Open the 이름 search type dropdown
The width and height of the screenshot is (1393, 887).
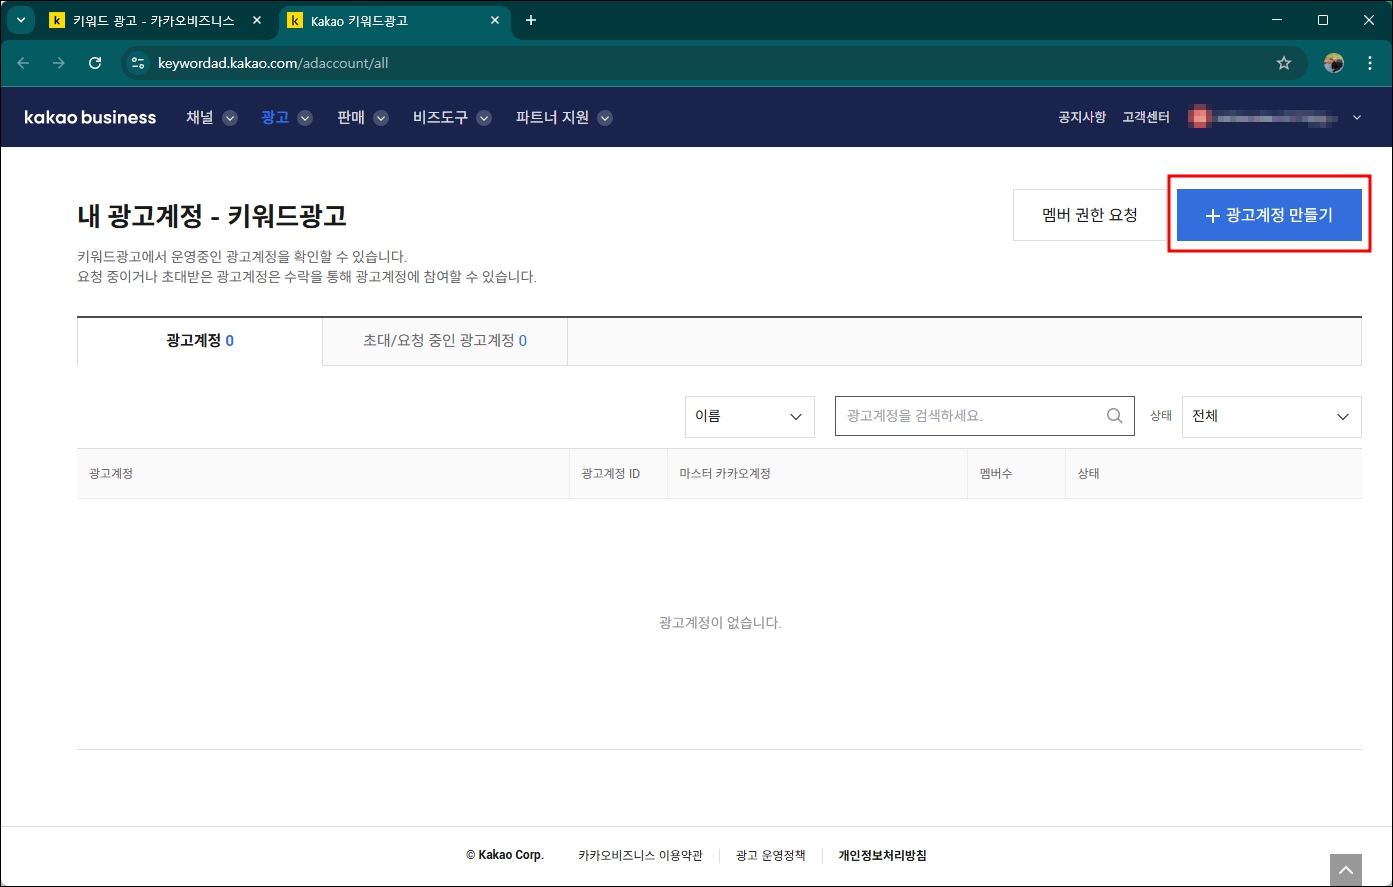(750, 416)
